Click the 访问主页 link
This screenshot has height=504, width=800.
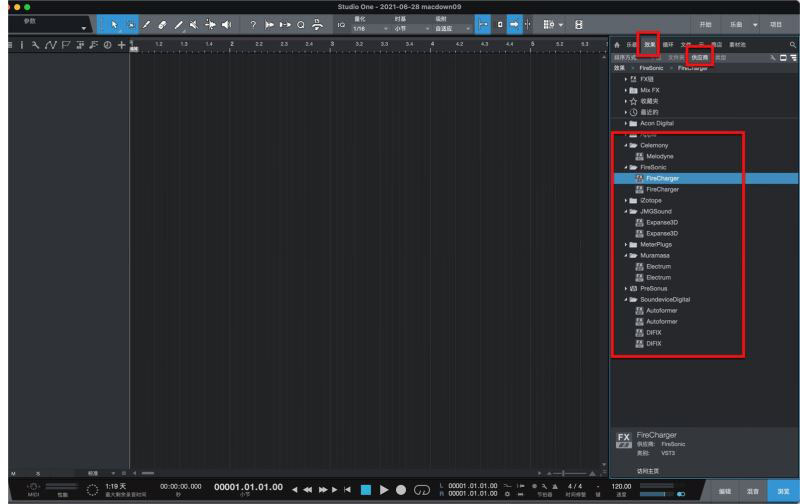pyautogui.click(x=648, y=471)
